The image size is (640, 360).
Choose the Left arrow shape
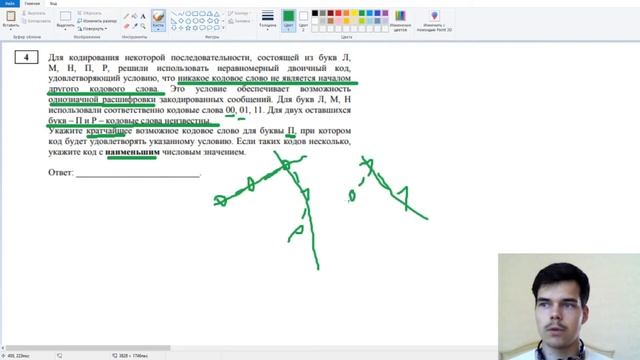pos(209,21)
